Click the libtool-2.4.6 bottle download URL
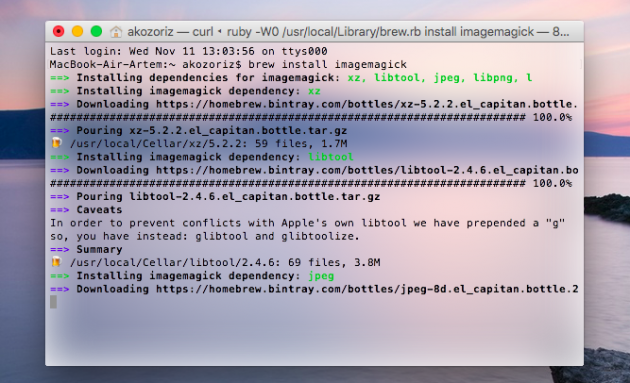The height and width of the screenshot is (383, 630). click(367, 170)
